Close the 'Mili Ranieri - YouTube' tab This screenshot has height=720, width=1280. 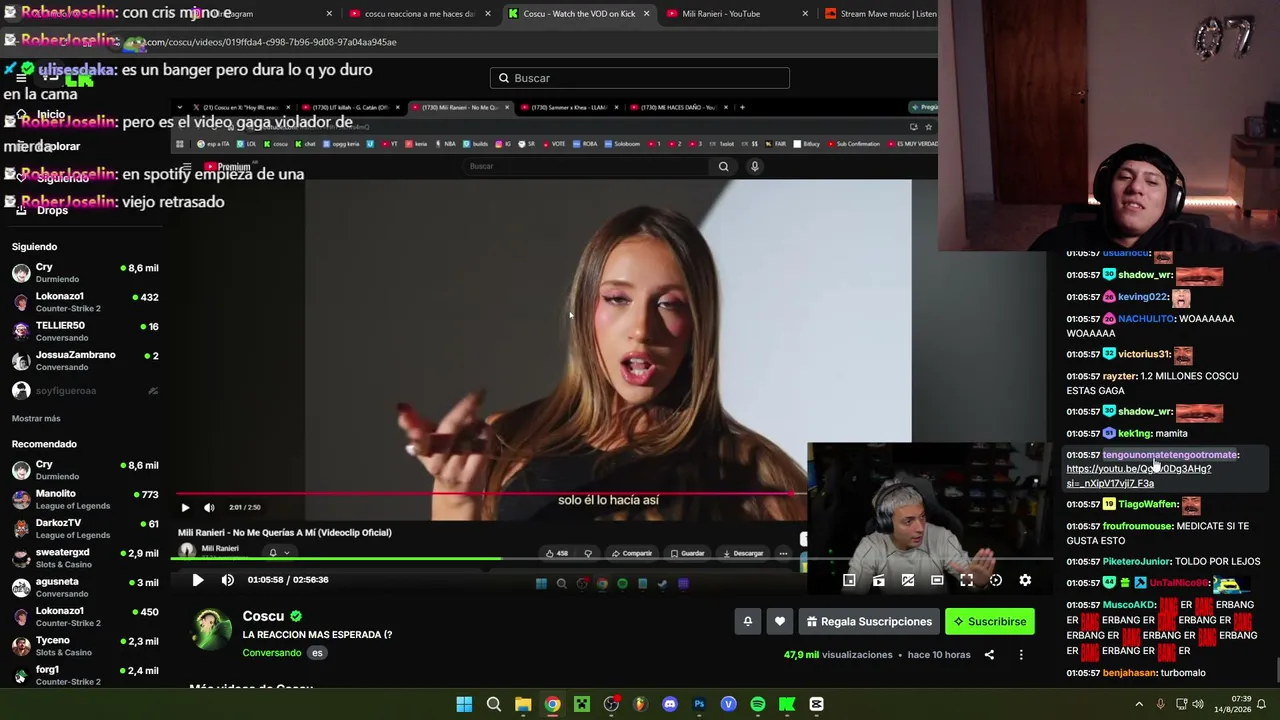pyautogui.click(x=805, y=14)
